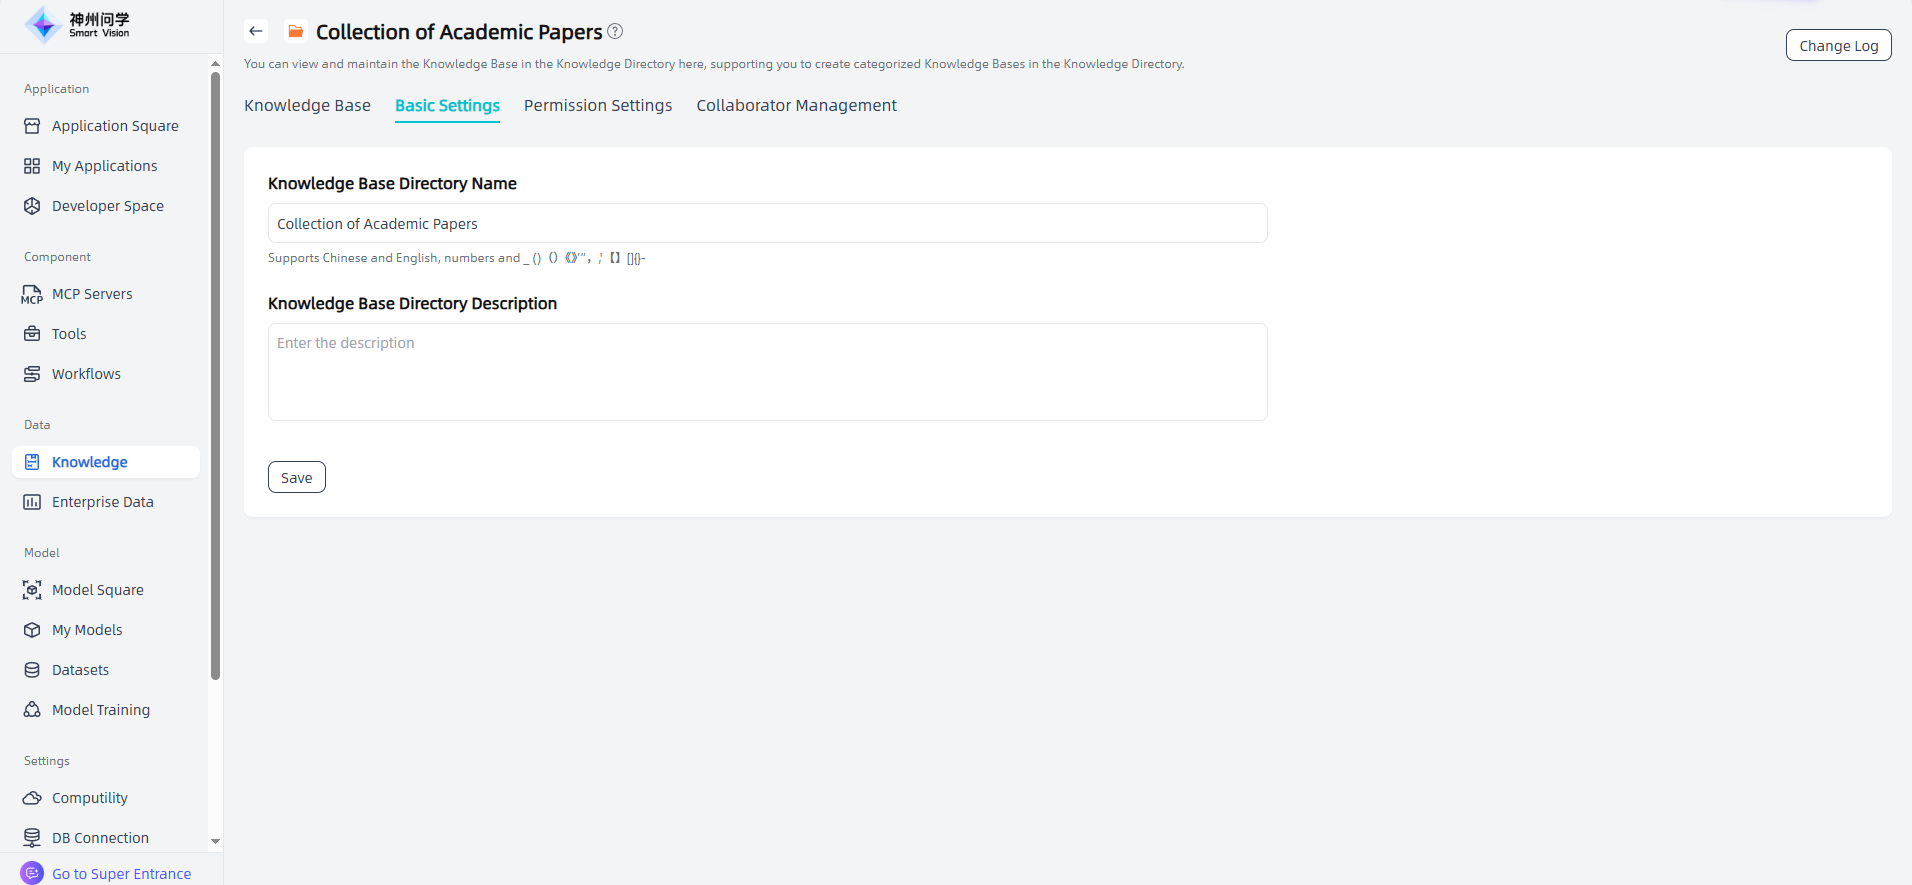The height and width of the screenshot is (885, 1912).
Task: Click the My Applications grid icon
Action: [32, 166]
